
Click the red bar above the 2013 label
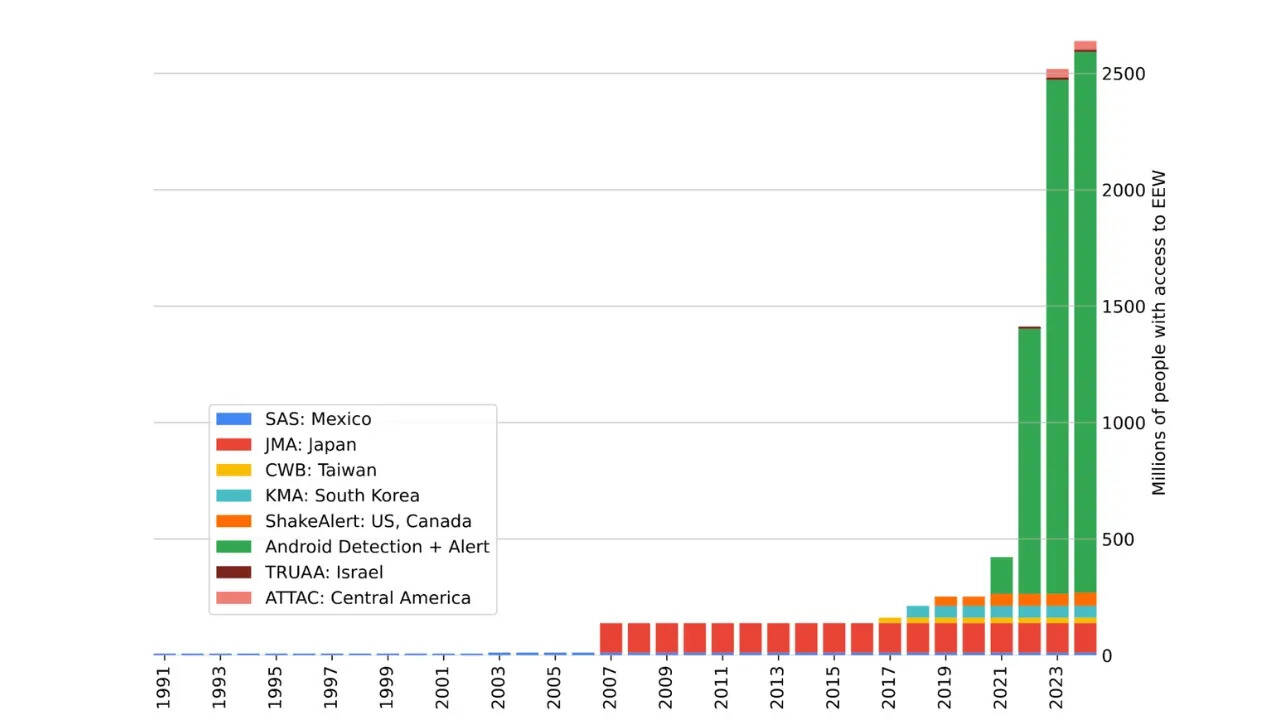pos(778,638)
